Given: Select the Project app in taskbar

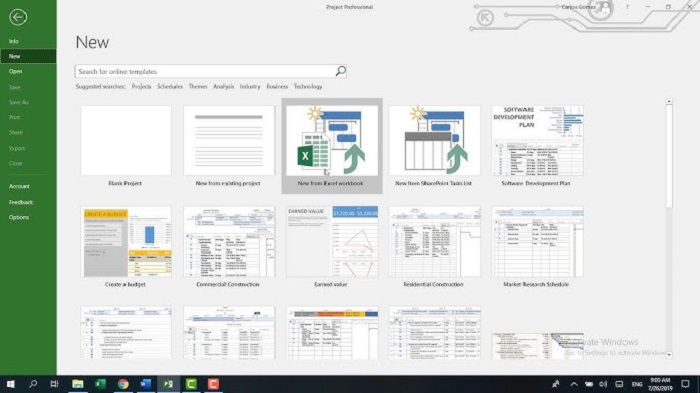Looking at the screenshot, I should [x=168, y=384].
